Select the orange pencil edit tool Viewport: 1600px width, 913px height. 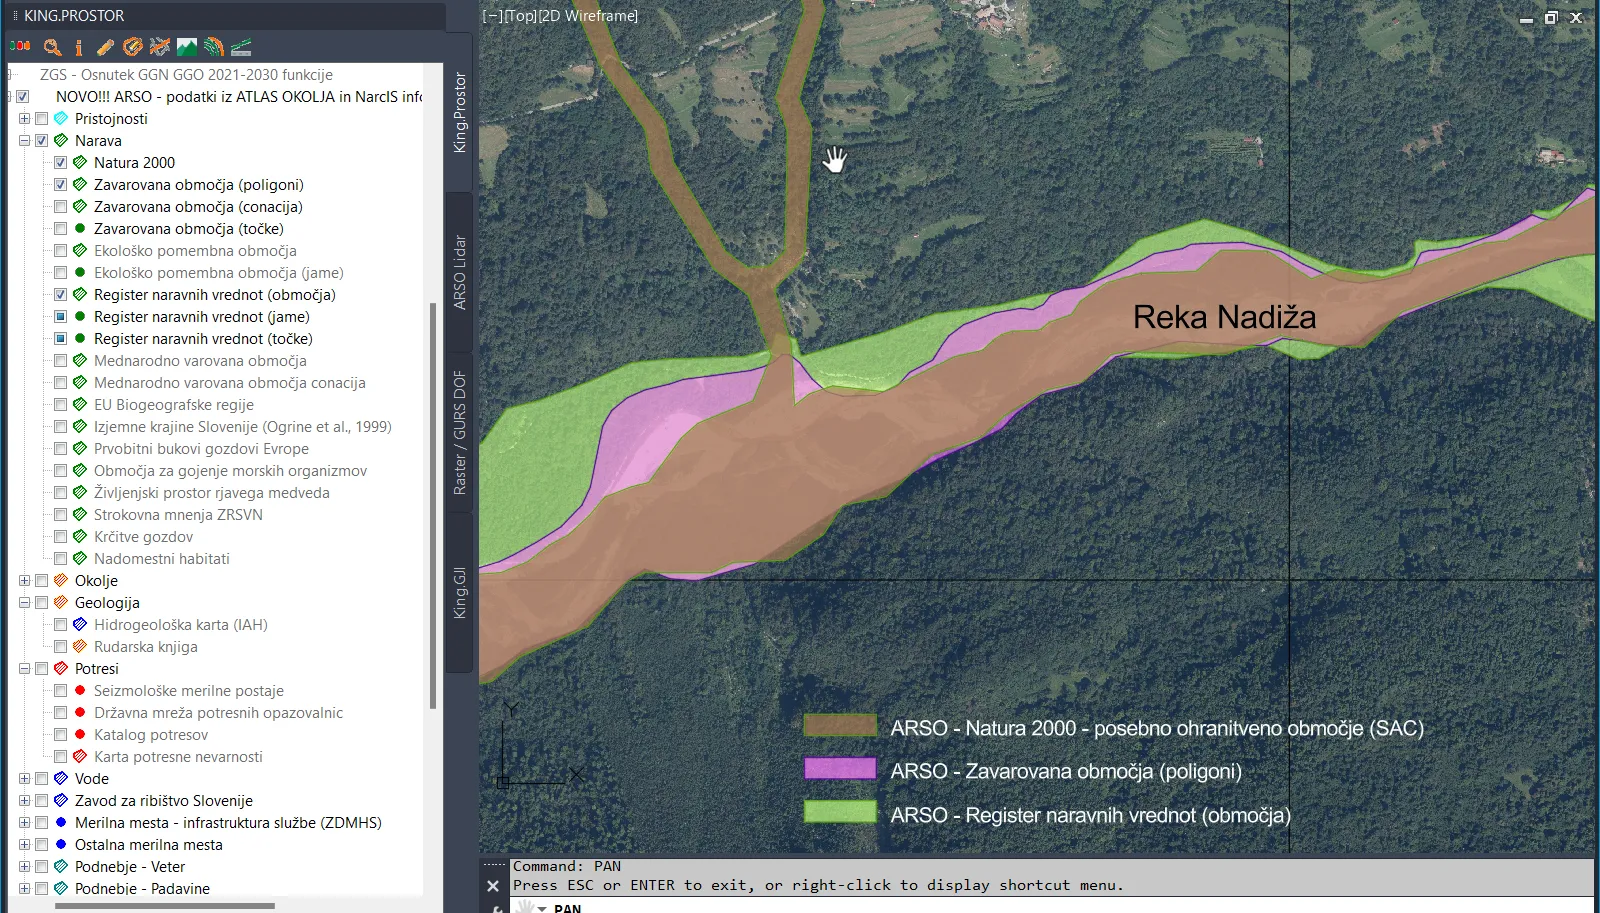(x=105, y=47)
